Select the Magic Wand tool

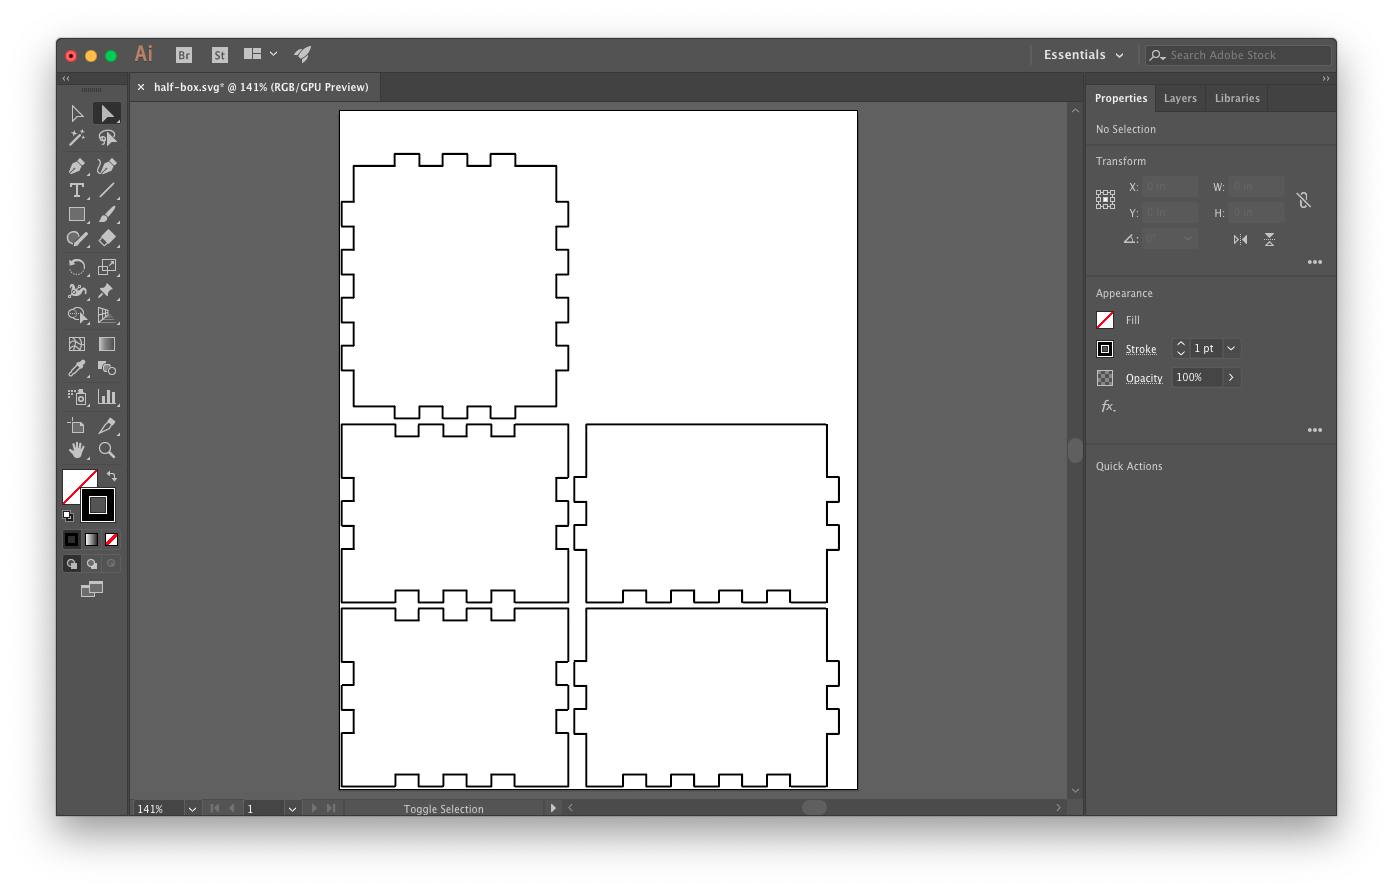tap(76, 138)
